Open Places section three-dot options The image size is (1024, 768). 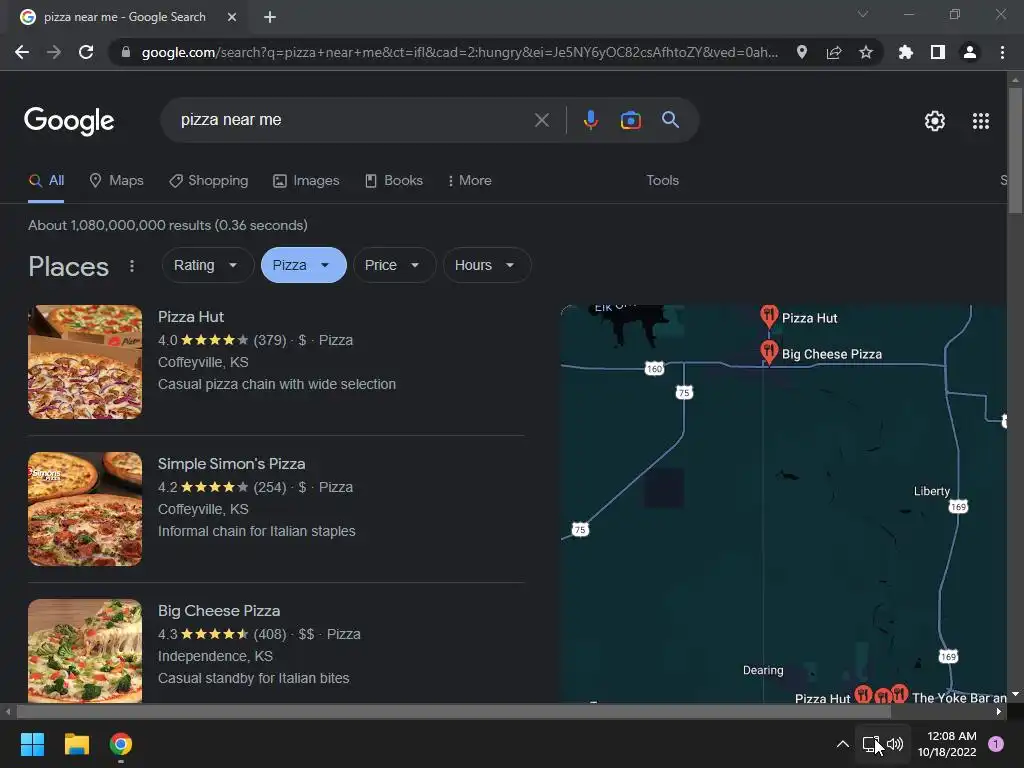132,266
